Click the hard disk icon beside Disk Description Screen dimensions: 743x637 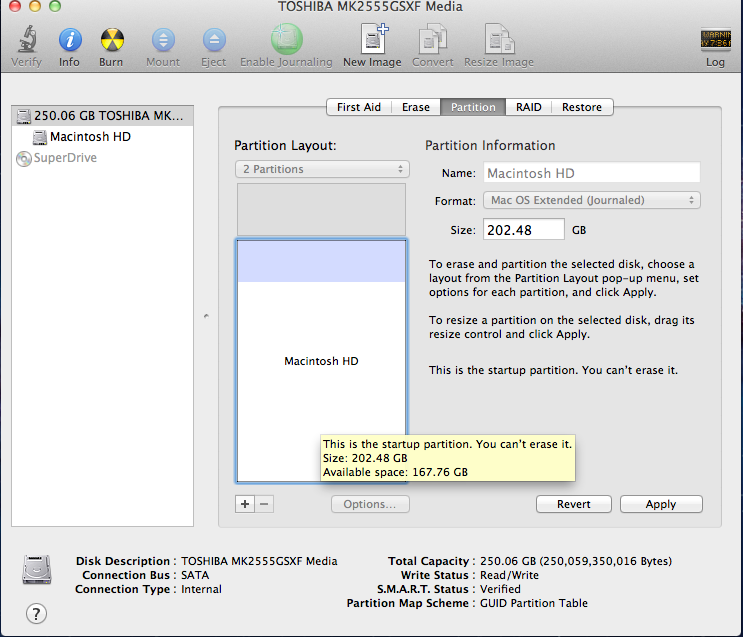[x=36, y=570]
